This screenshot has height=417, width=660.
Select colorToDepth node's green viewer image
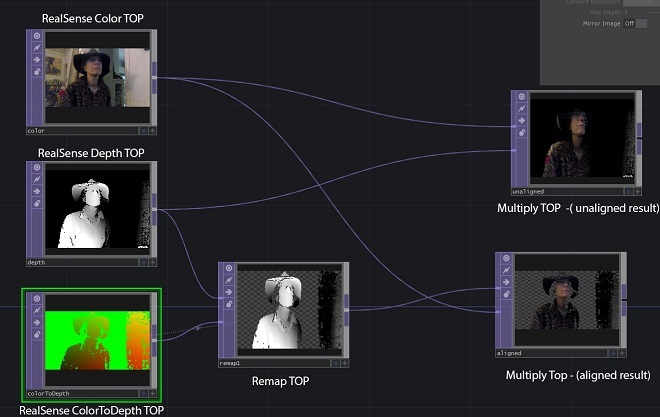[x=98, y=340]
